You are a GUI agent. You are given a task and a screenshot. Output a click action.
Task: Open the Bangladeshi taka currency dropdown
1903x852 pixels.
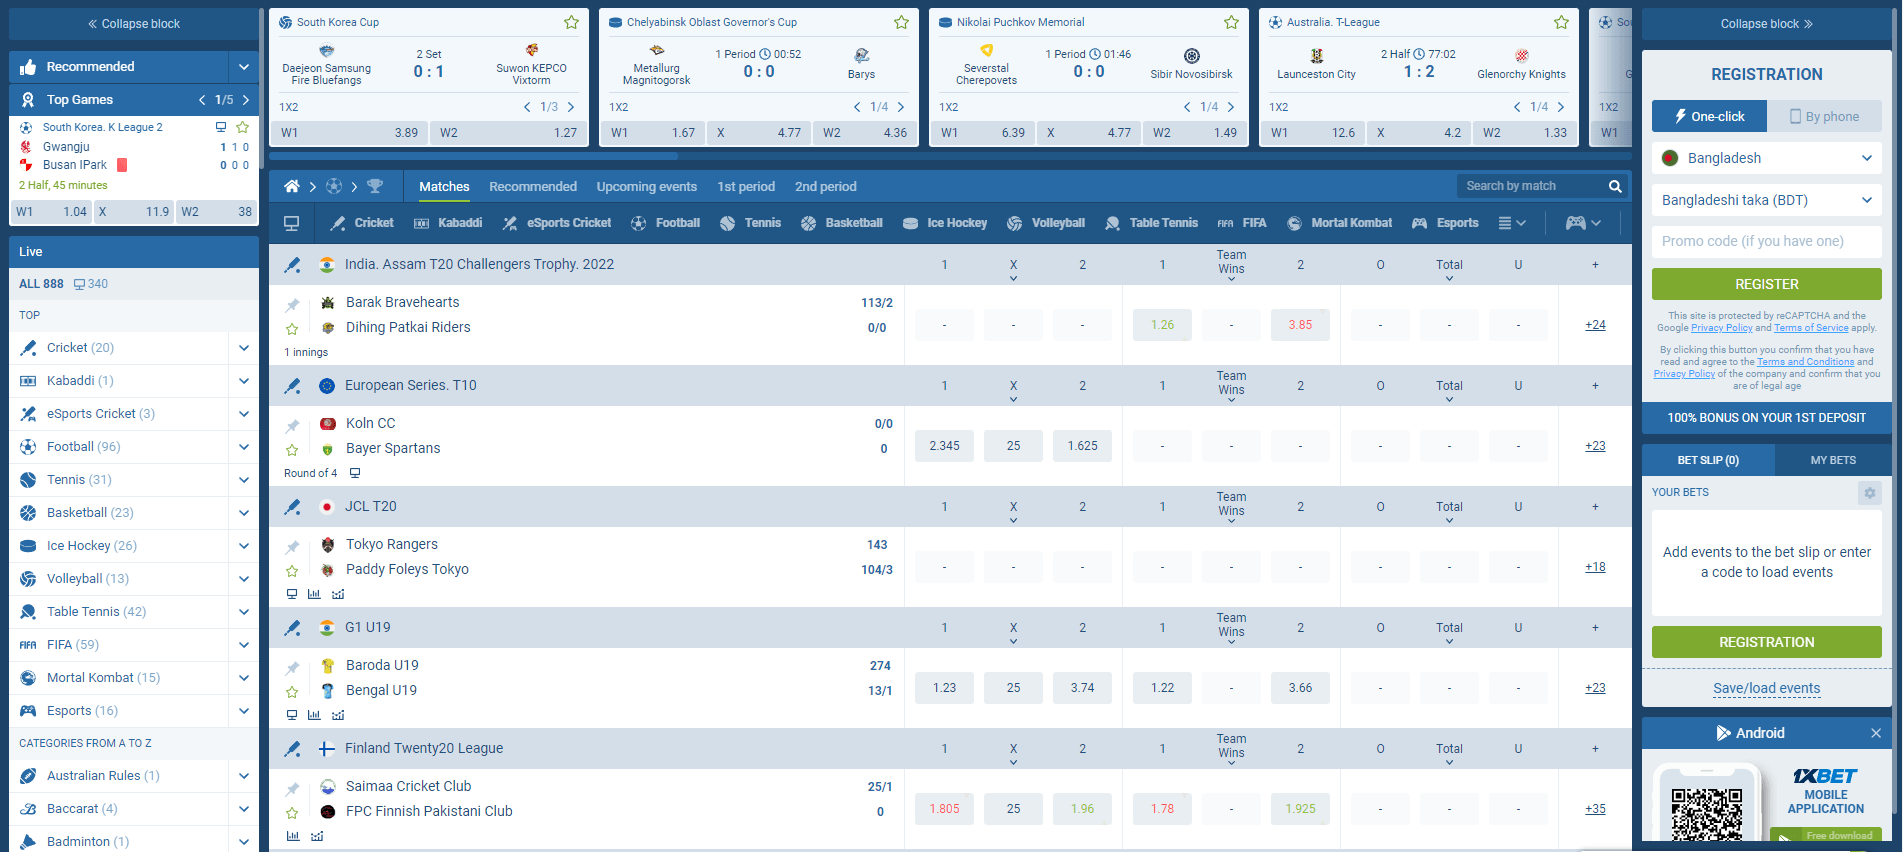tap(1766, 200)
